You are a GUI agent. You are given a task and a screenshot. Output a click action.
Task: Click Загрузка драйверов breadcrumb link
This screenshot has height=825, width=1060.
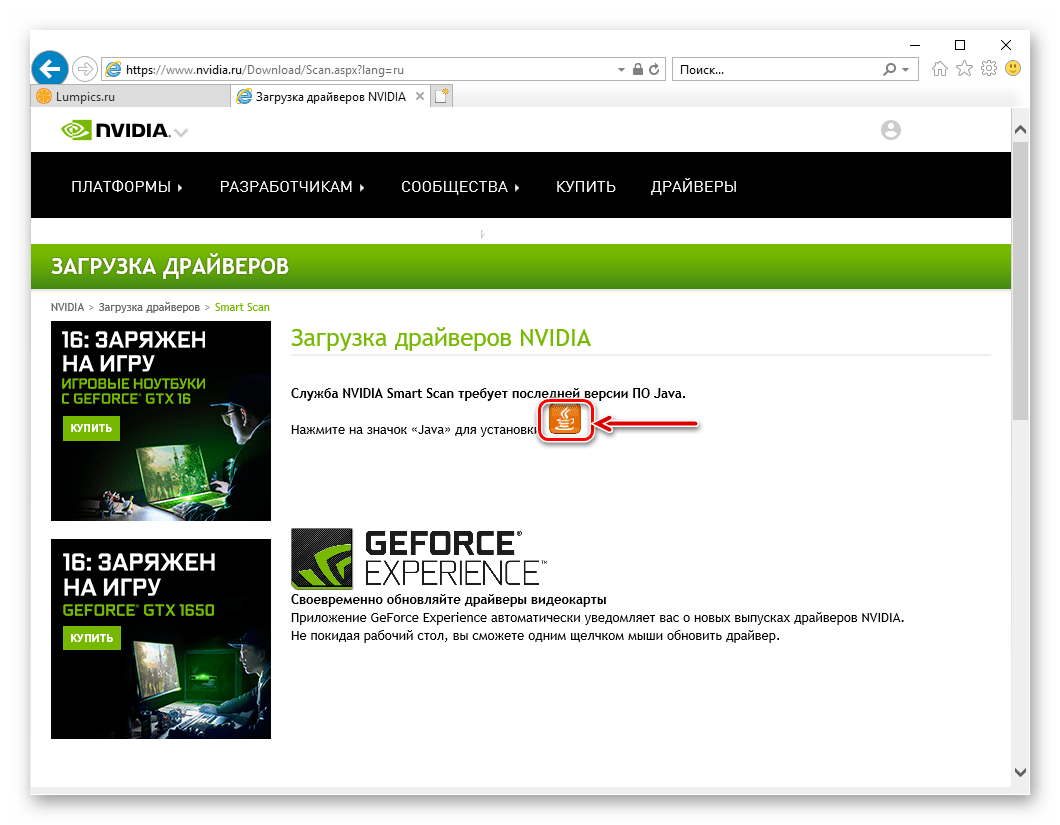(149, 307)
